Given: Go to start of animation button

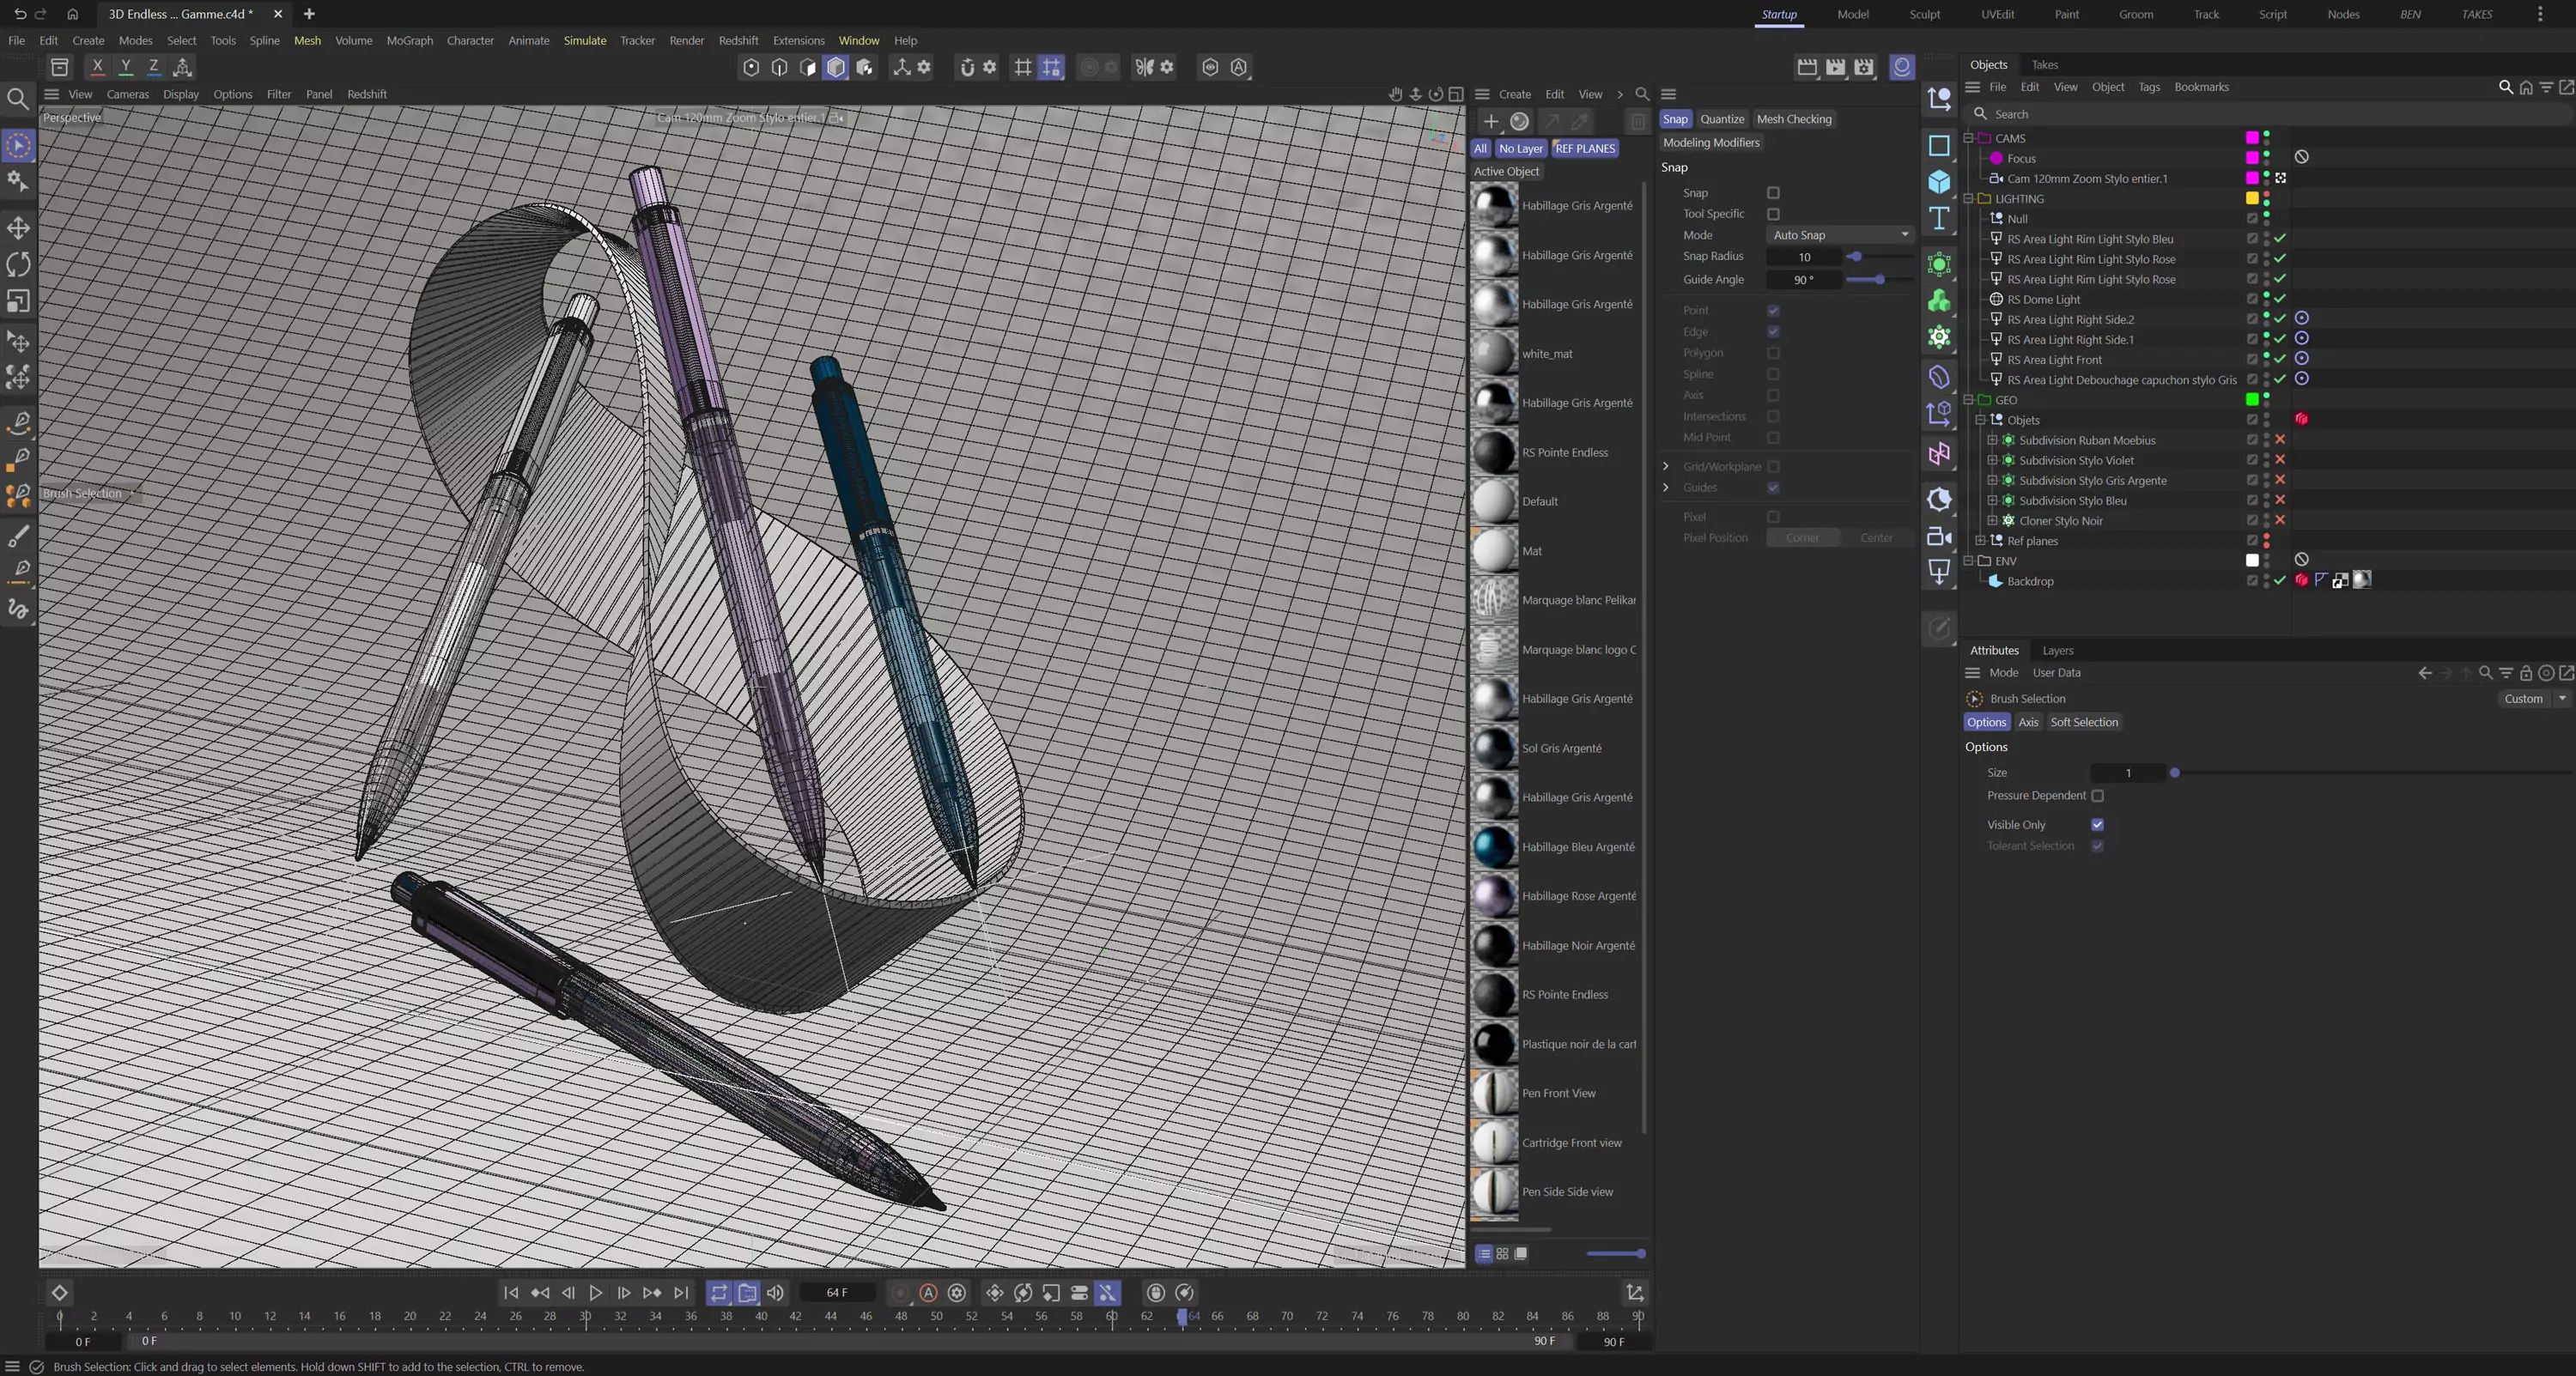Looking at the screenshot, I should pos(511,1292).
